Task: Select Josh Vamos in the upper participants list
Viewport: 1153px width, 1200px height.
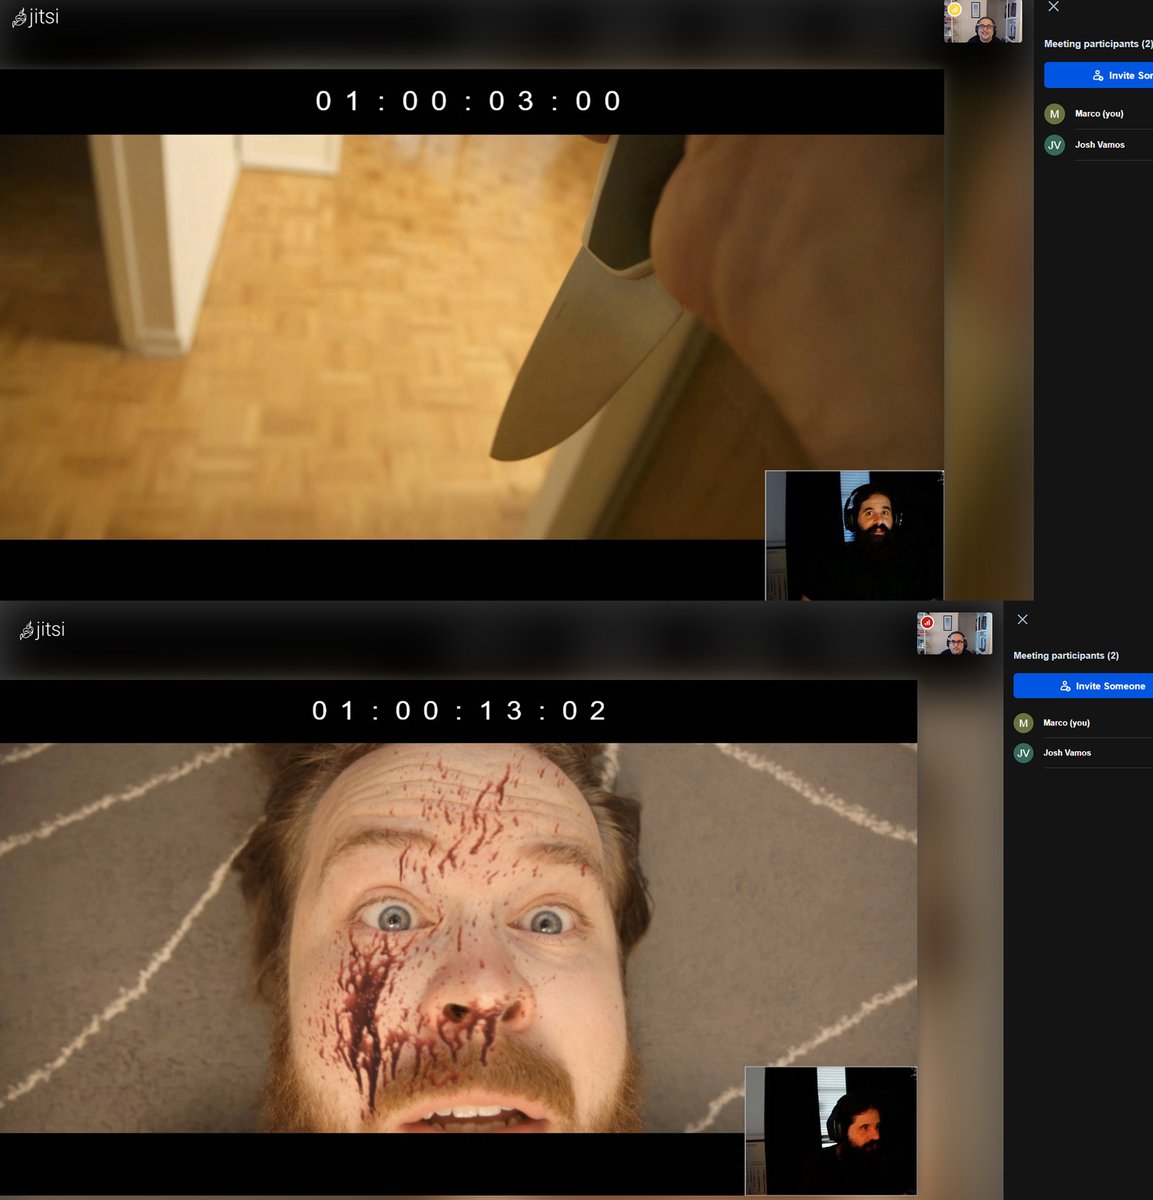Action: pos(1098,145)
